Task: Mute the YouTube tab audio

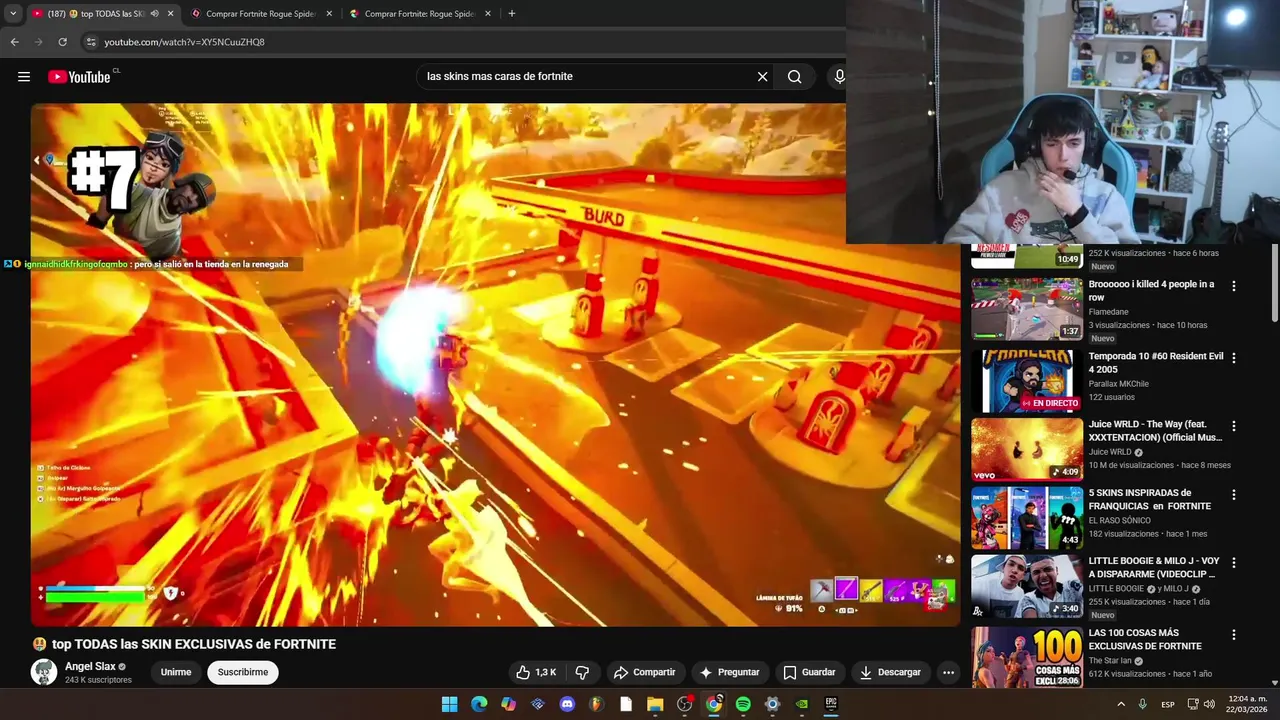Action: coord(154,14)
